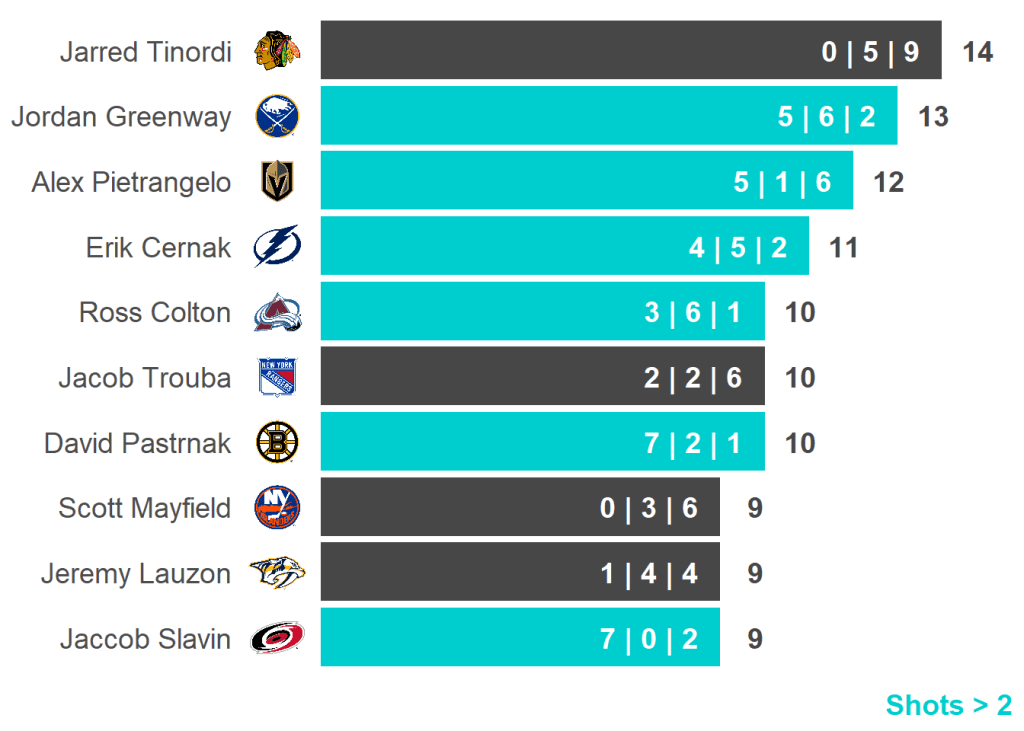Click the New York Islanders logo
The image size is (1024, 731).
[277, 508]
